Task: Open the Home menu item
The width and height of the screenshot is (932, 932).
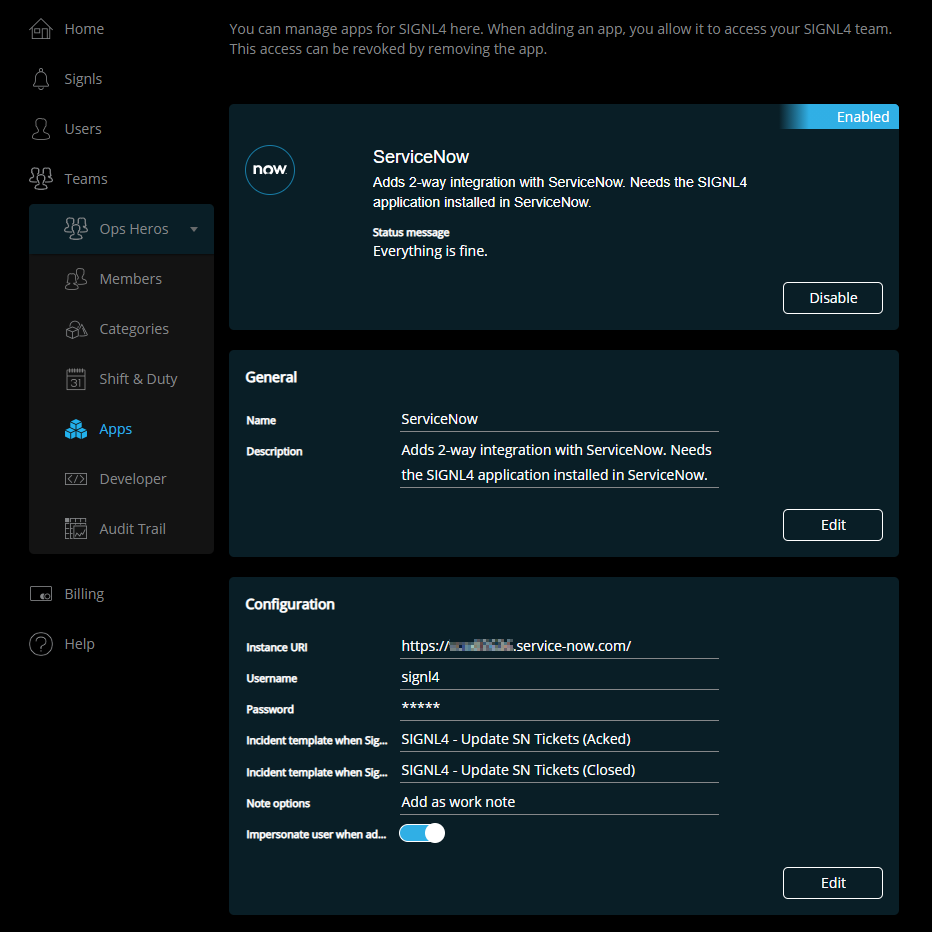Action: tap(84, 29)
